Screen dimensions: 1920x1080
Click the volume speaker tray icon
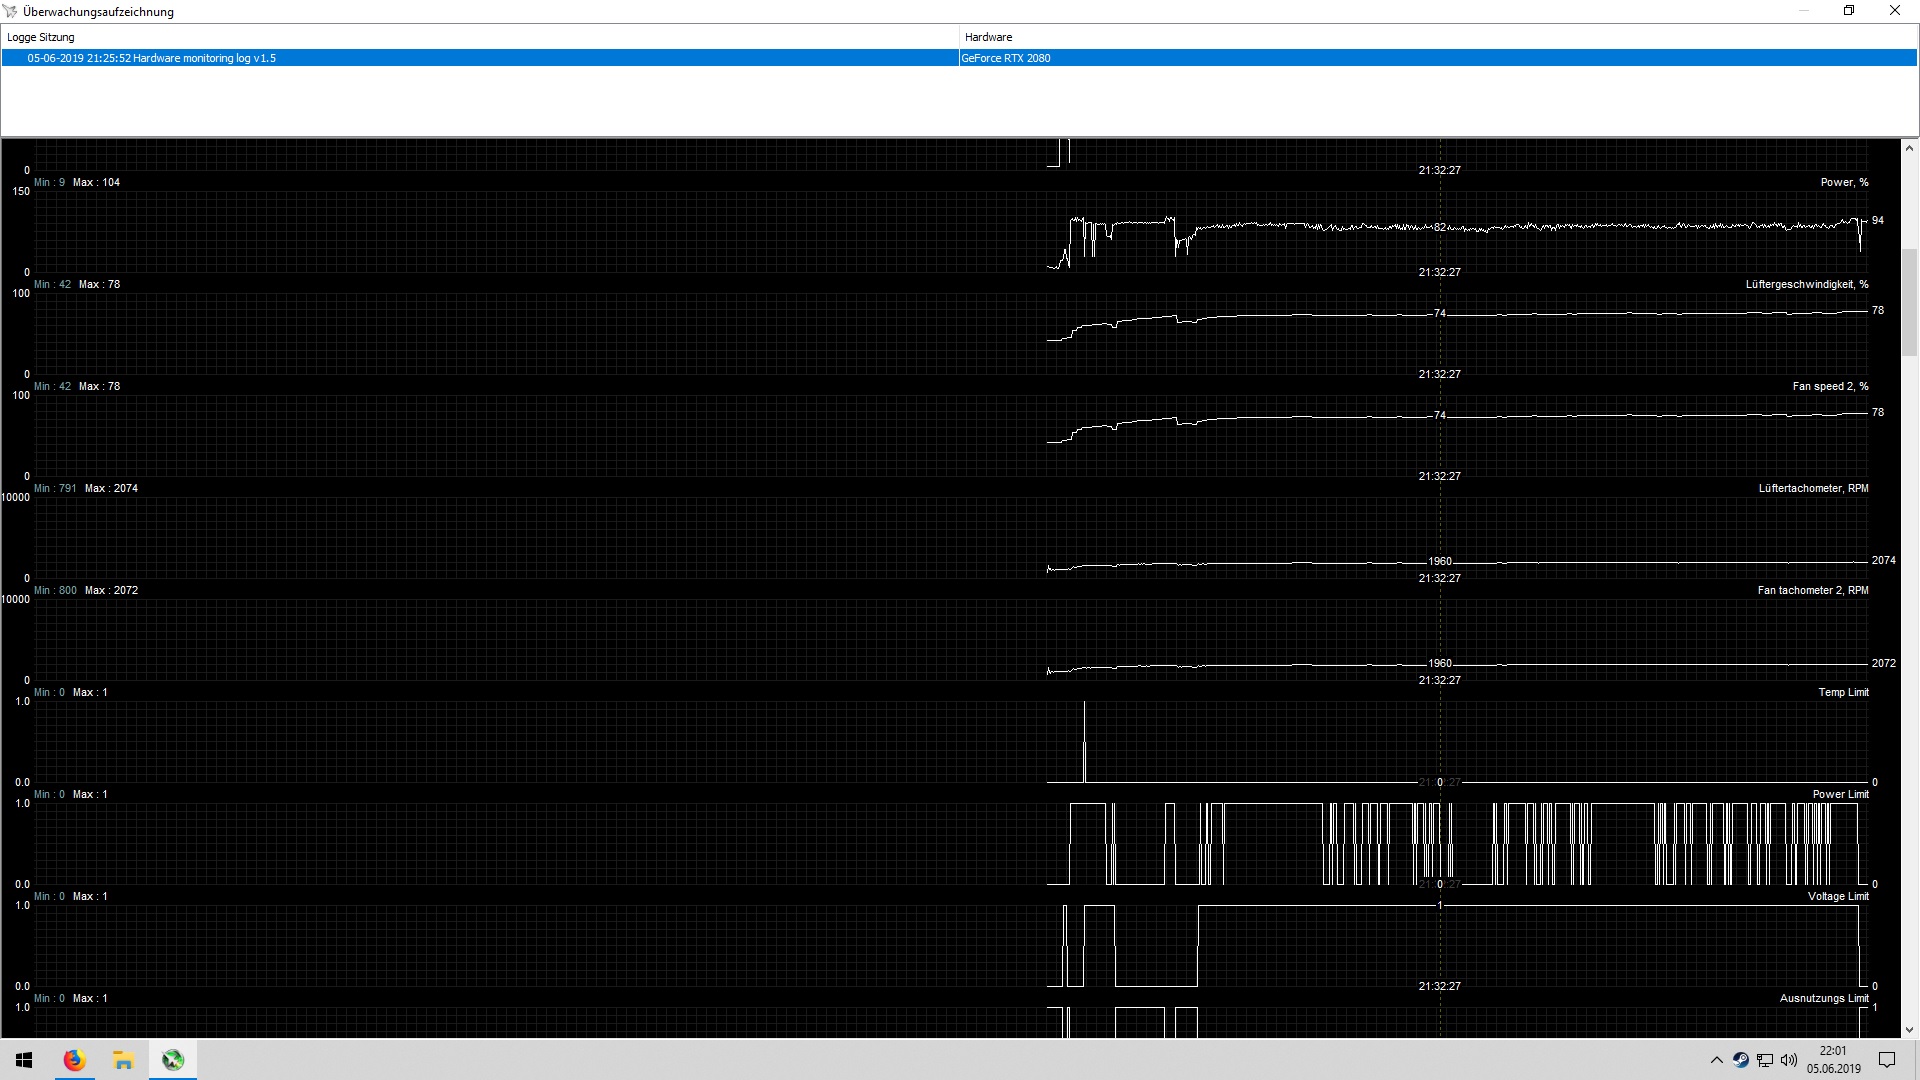click(x=1789, y=1060)
